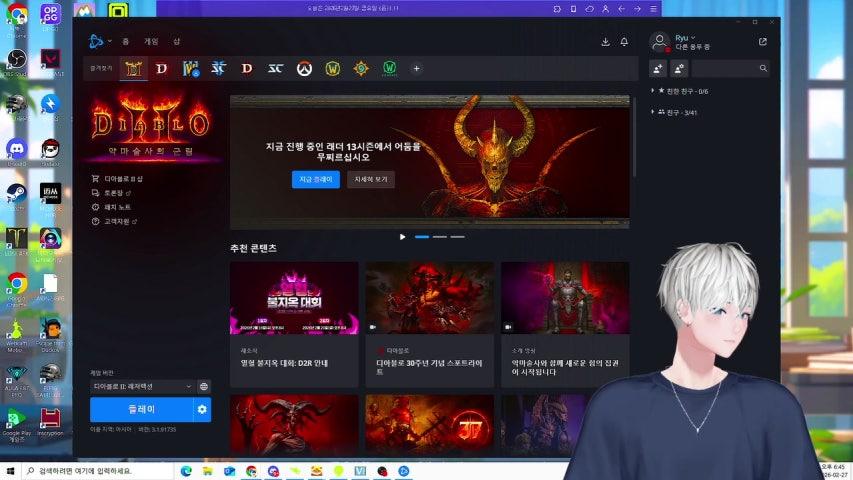Open the notifications bell
Image resolution: width=853 pixels, height=480 pixels.
(x=624, y=42)
